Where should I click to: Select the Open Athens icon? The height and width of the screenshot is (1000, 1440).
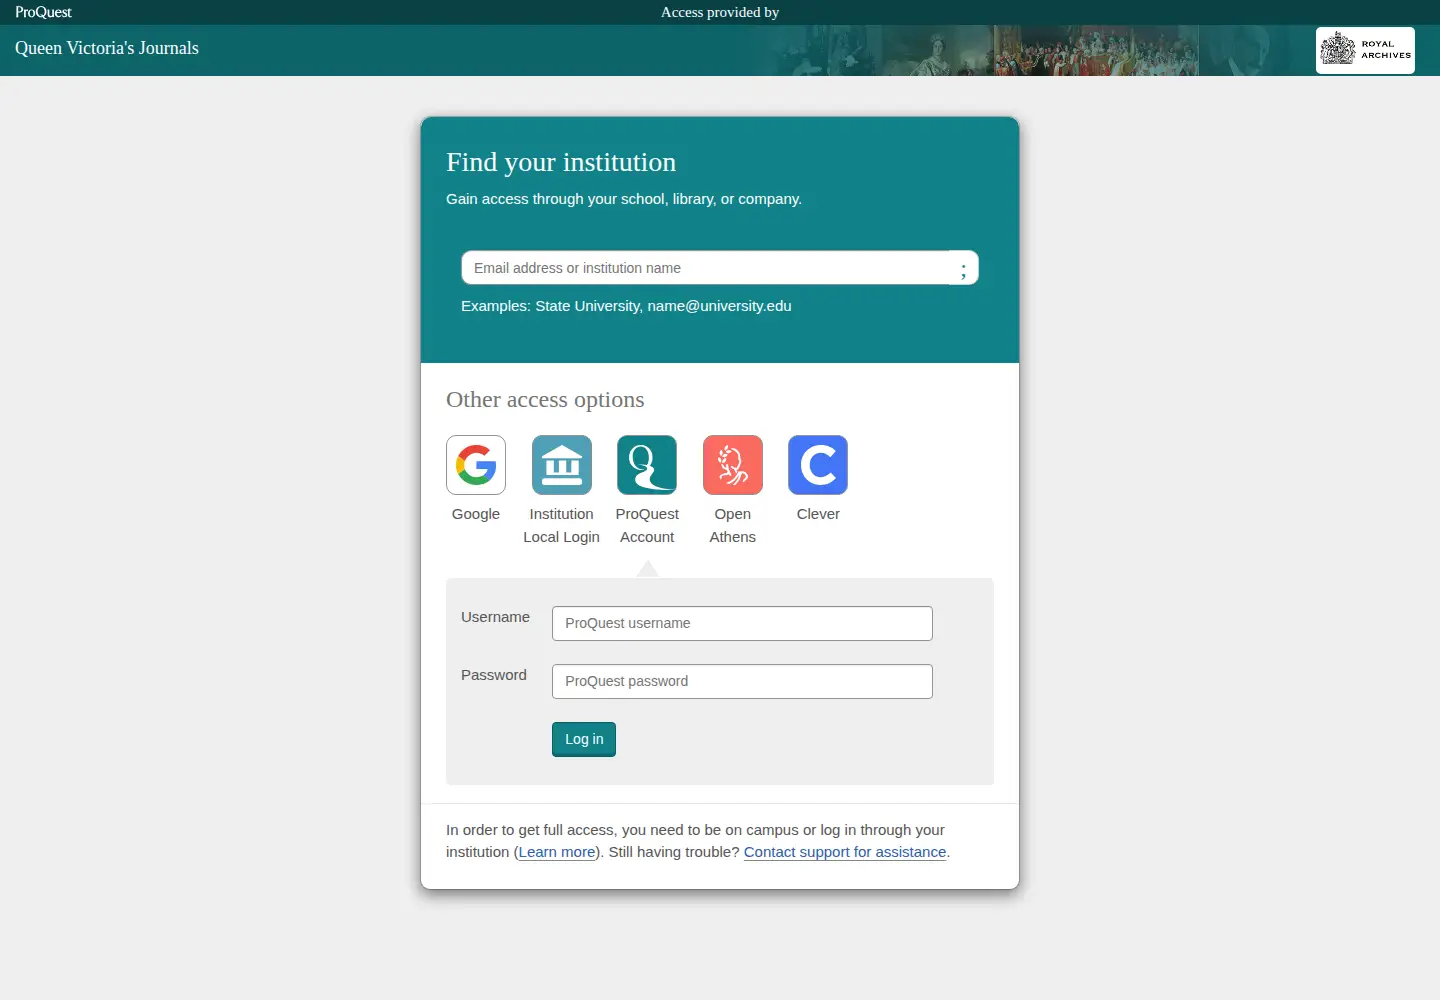[x=733, y=465]
